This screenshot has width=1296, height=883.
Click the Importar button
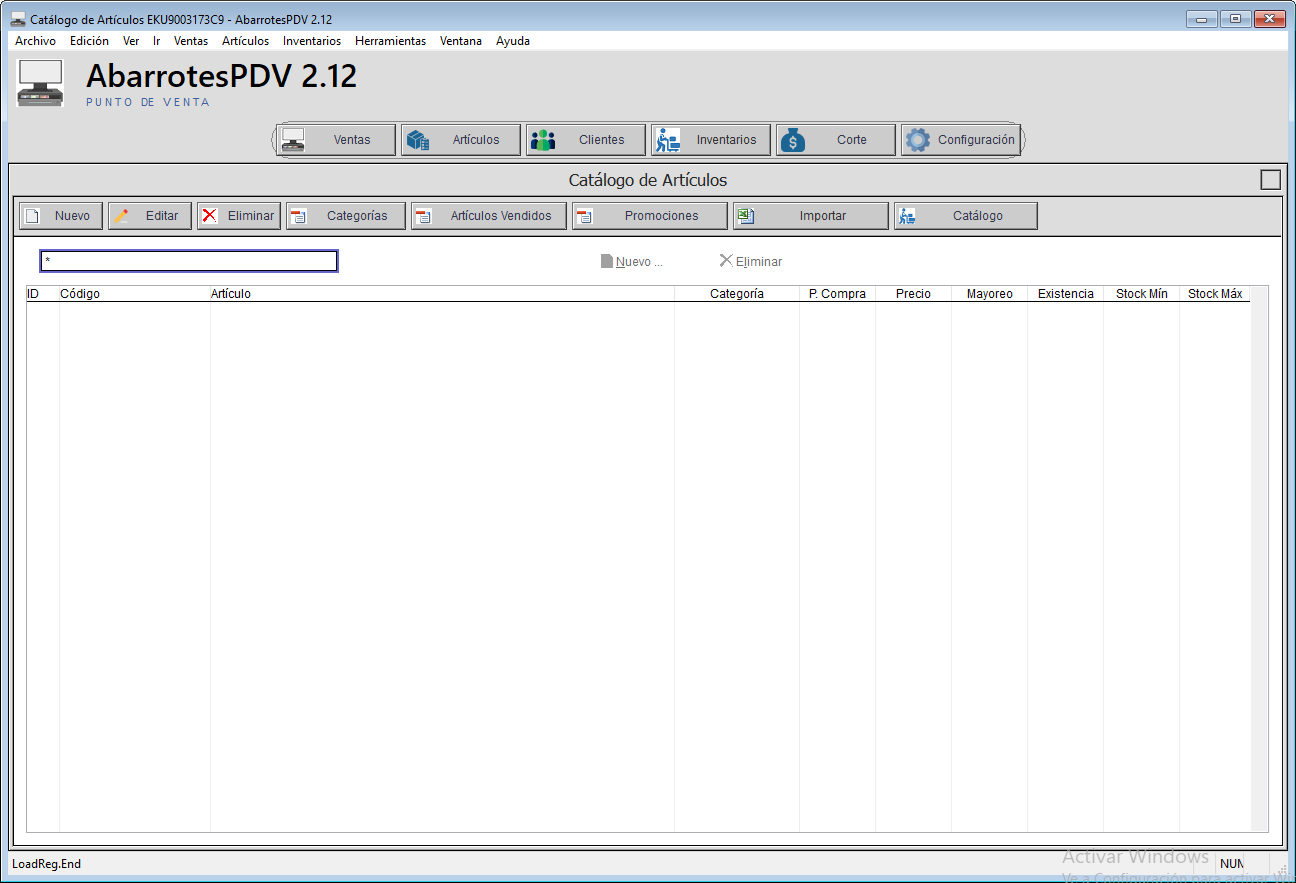point(811,216)
